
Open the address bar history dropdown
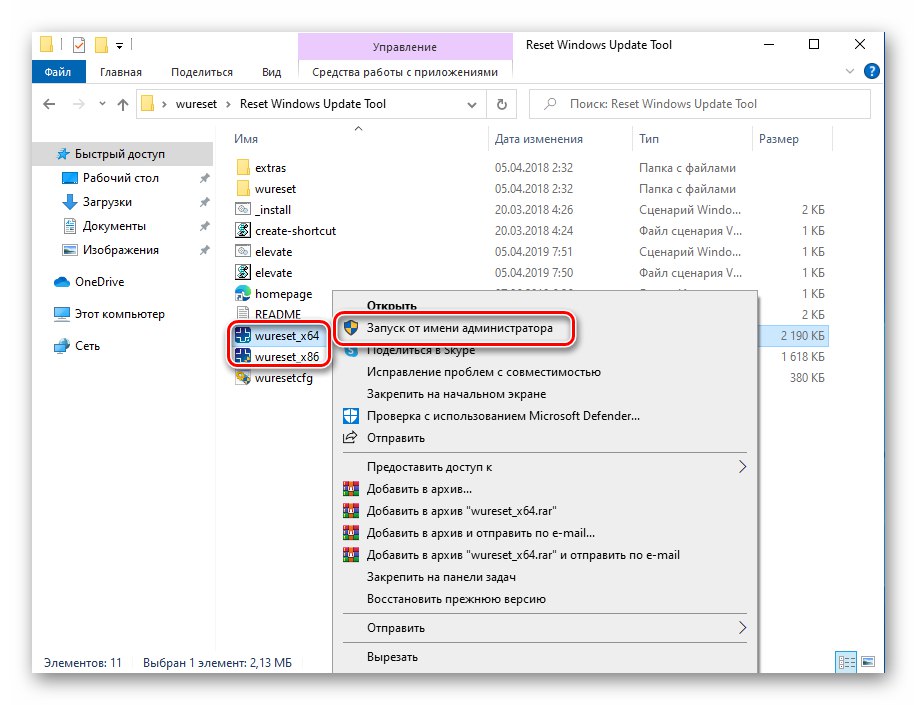[471, 105]
